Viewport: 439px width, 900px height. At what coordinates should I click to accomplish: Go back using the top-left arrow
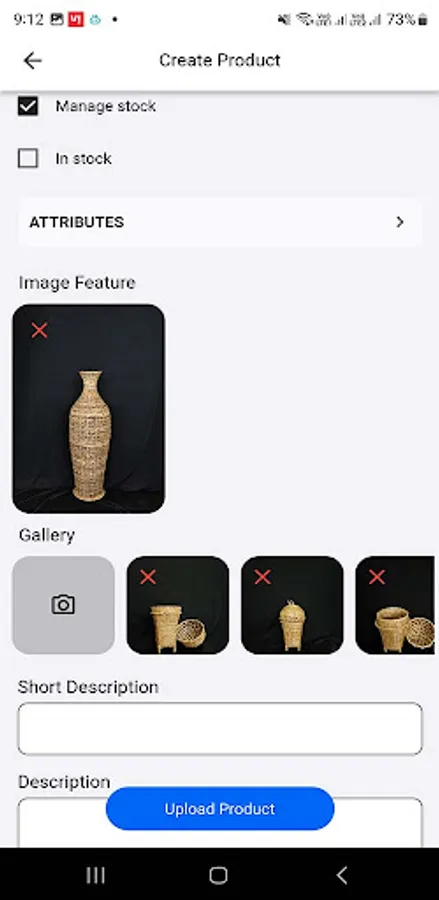coord(33,60)
